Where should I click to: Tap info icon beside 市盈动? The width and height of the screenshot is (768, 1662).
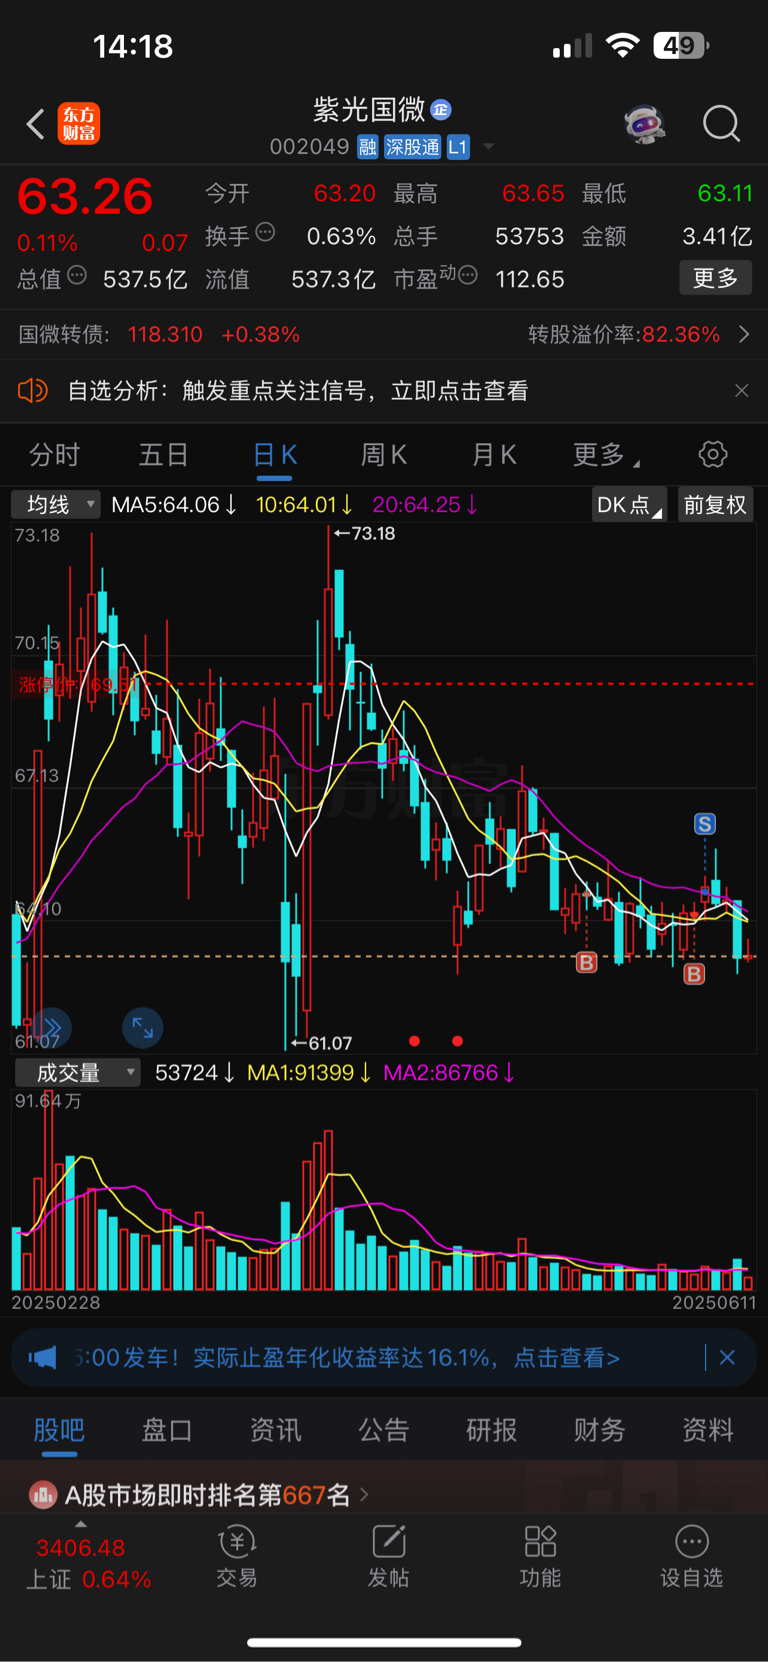click(467, 275)
